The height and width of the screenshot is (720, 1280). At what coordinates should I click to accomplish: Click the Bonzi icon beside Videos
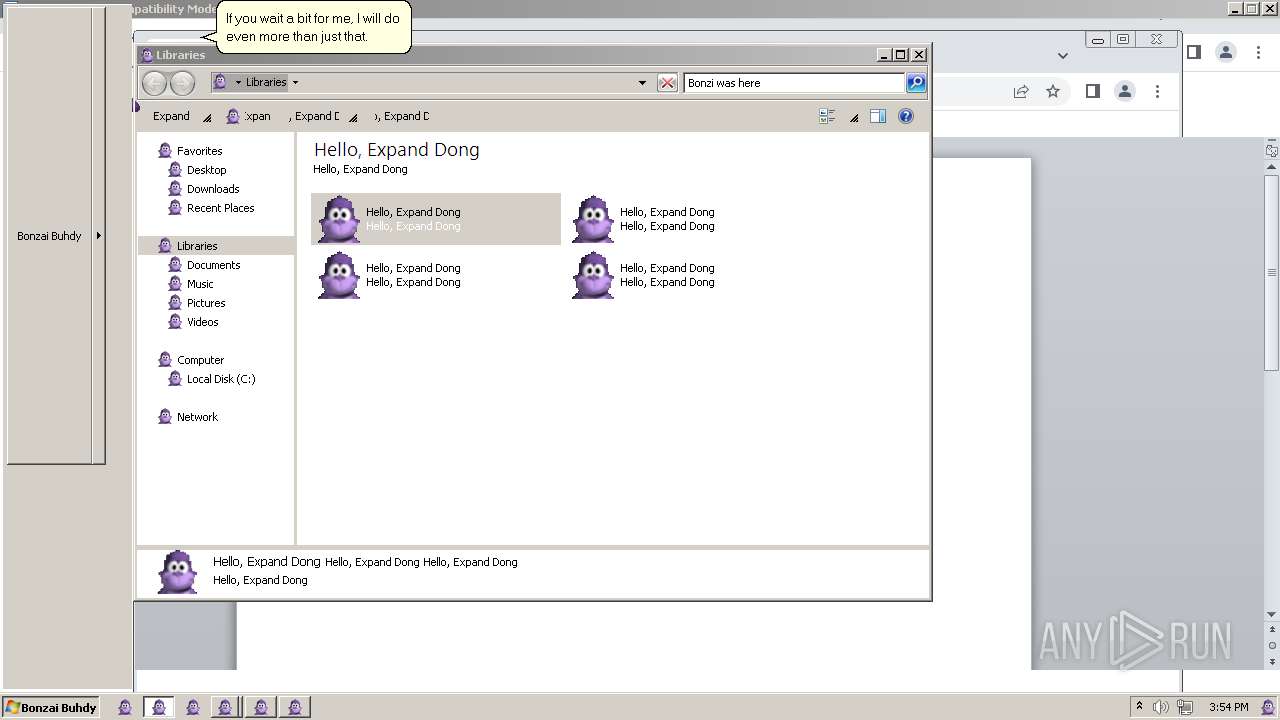175,322
